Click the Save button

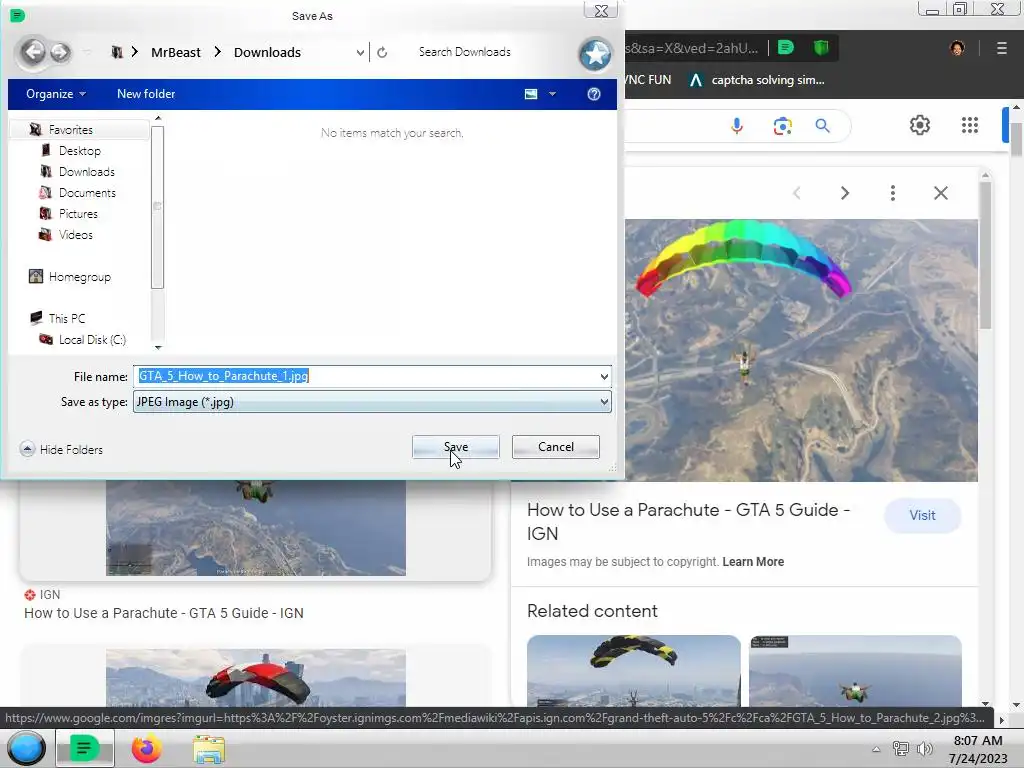coord(456,447)
